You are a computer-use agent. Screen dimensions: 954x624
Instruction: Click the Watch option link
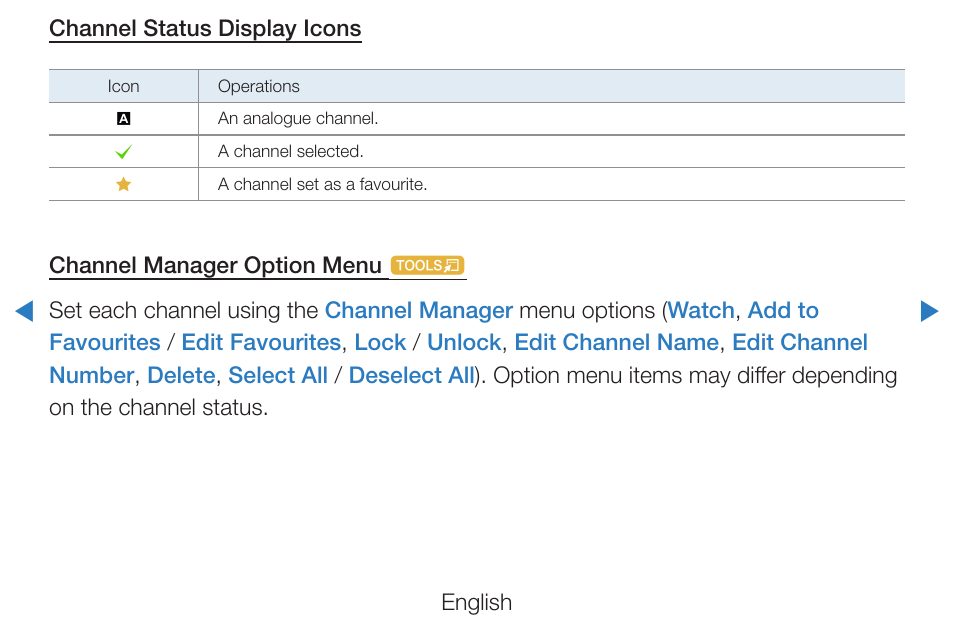[x=701, y=310]
